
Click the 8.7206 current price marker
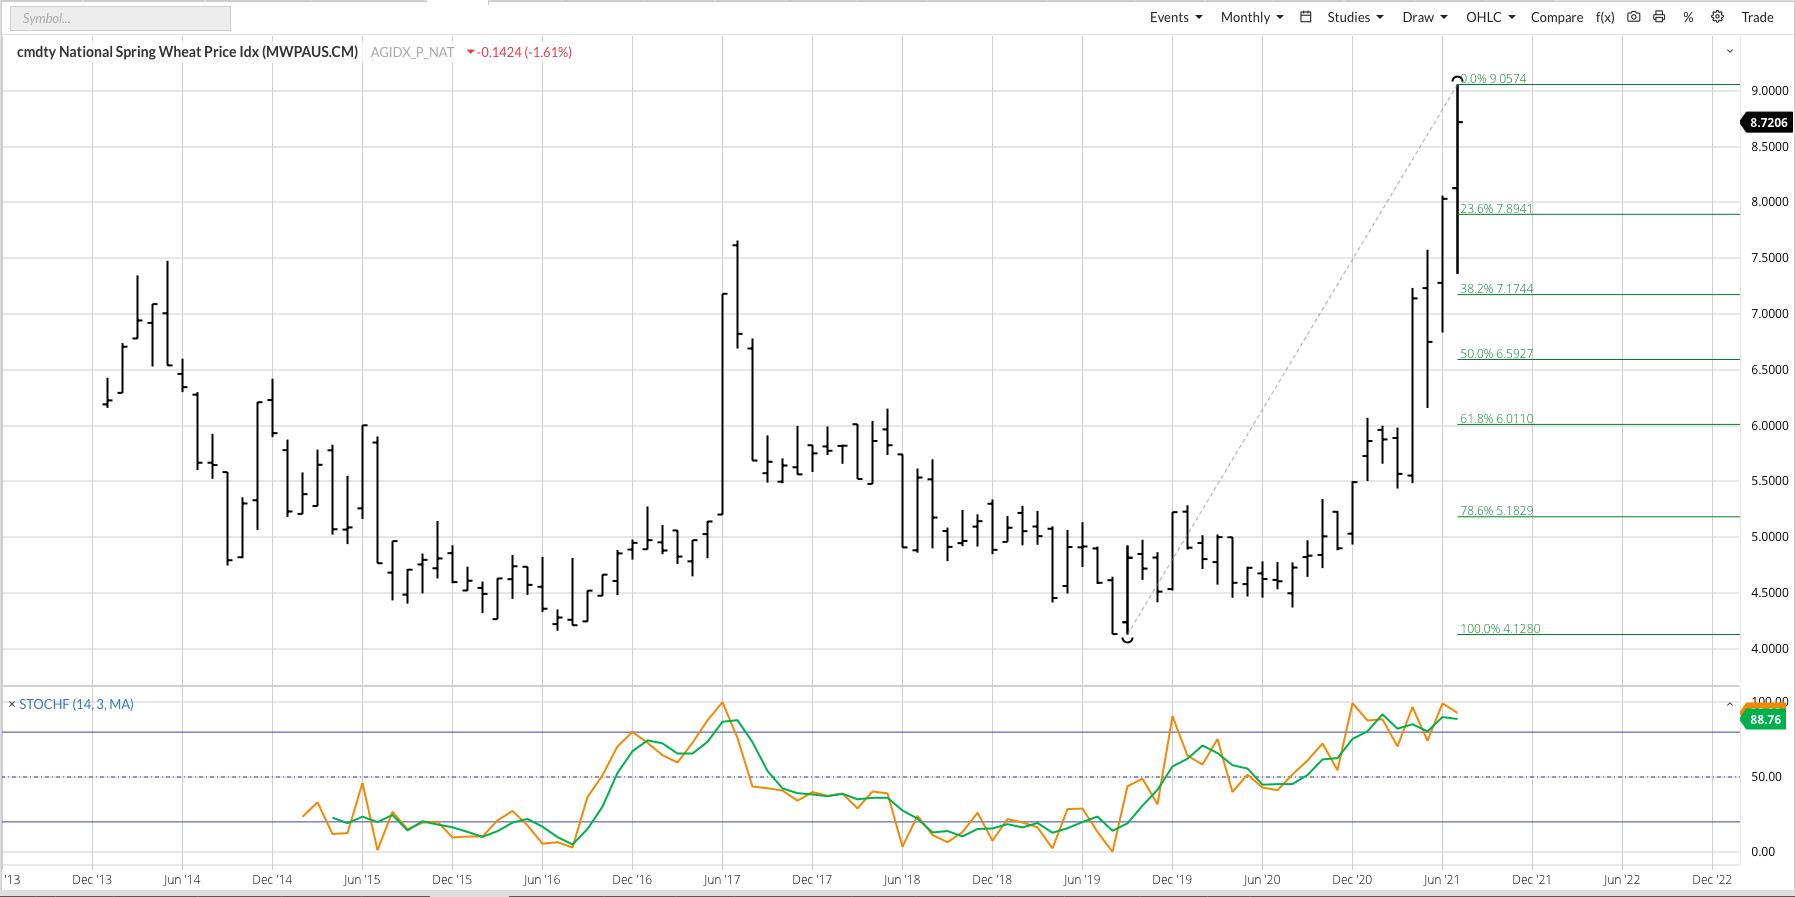(x=1767, y=122)
